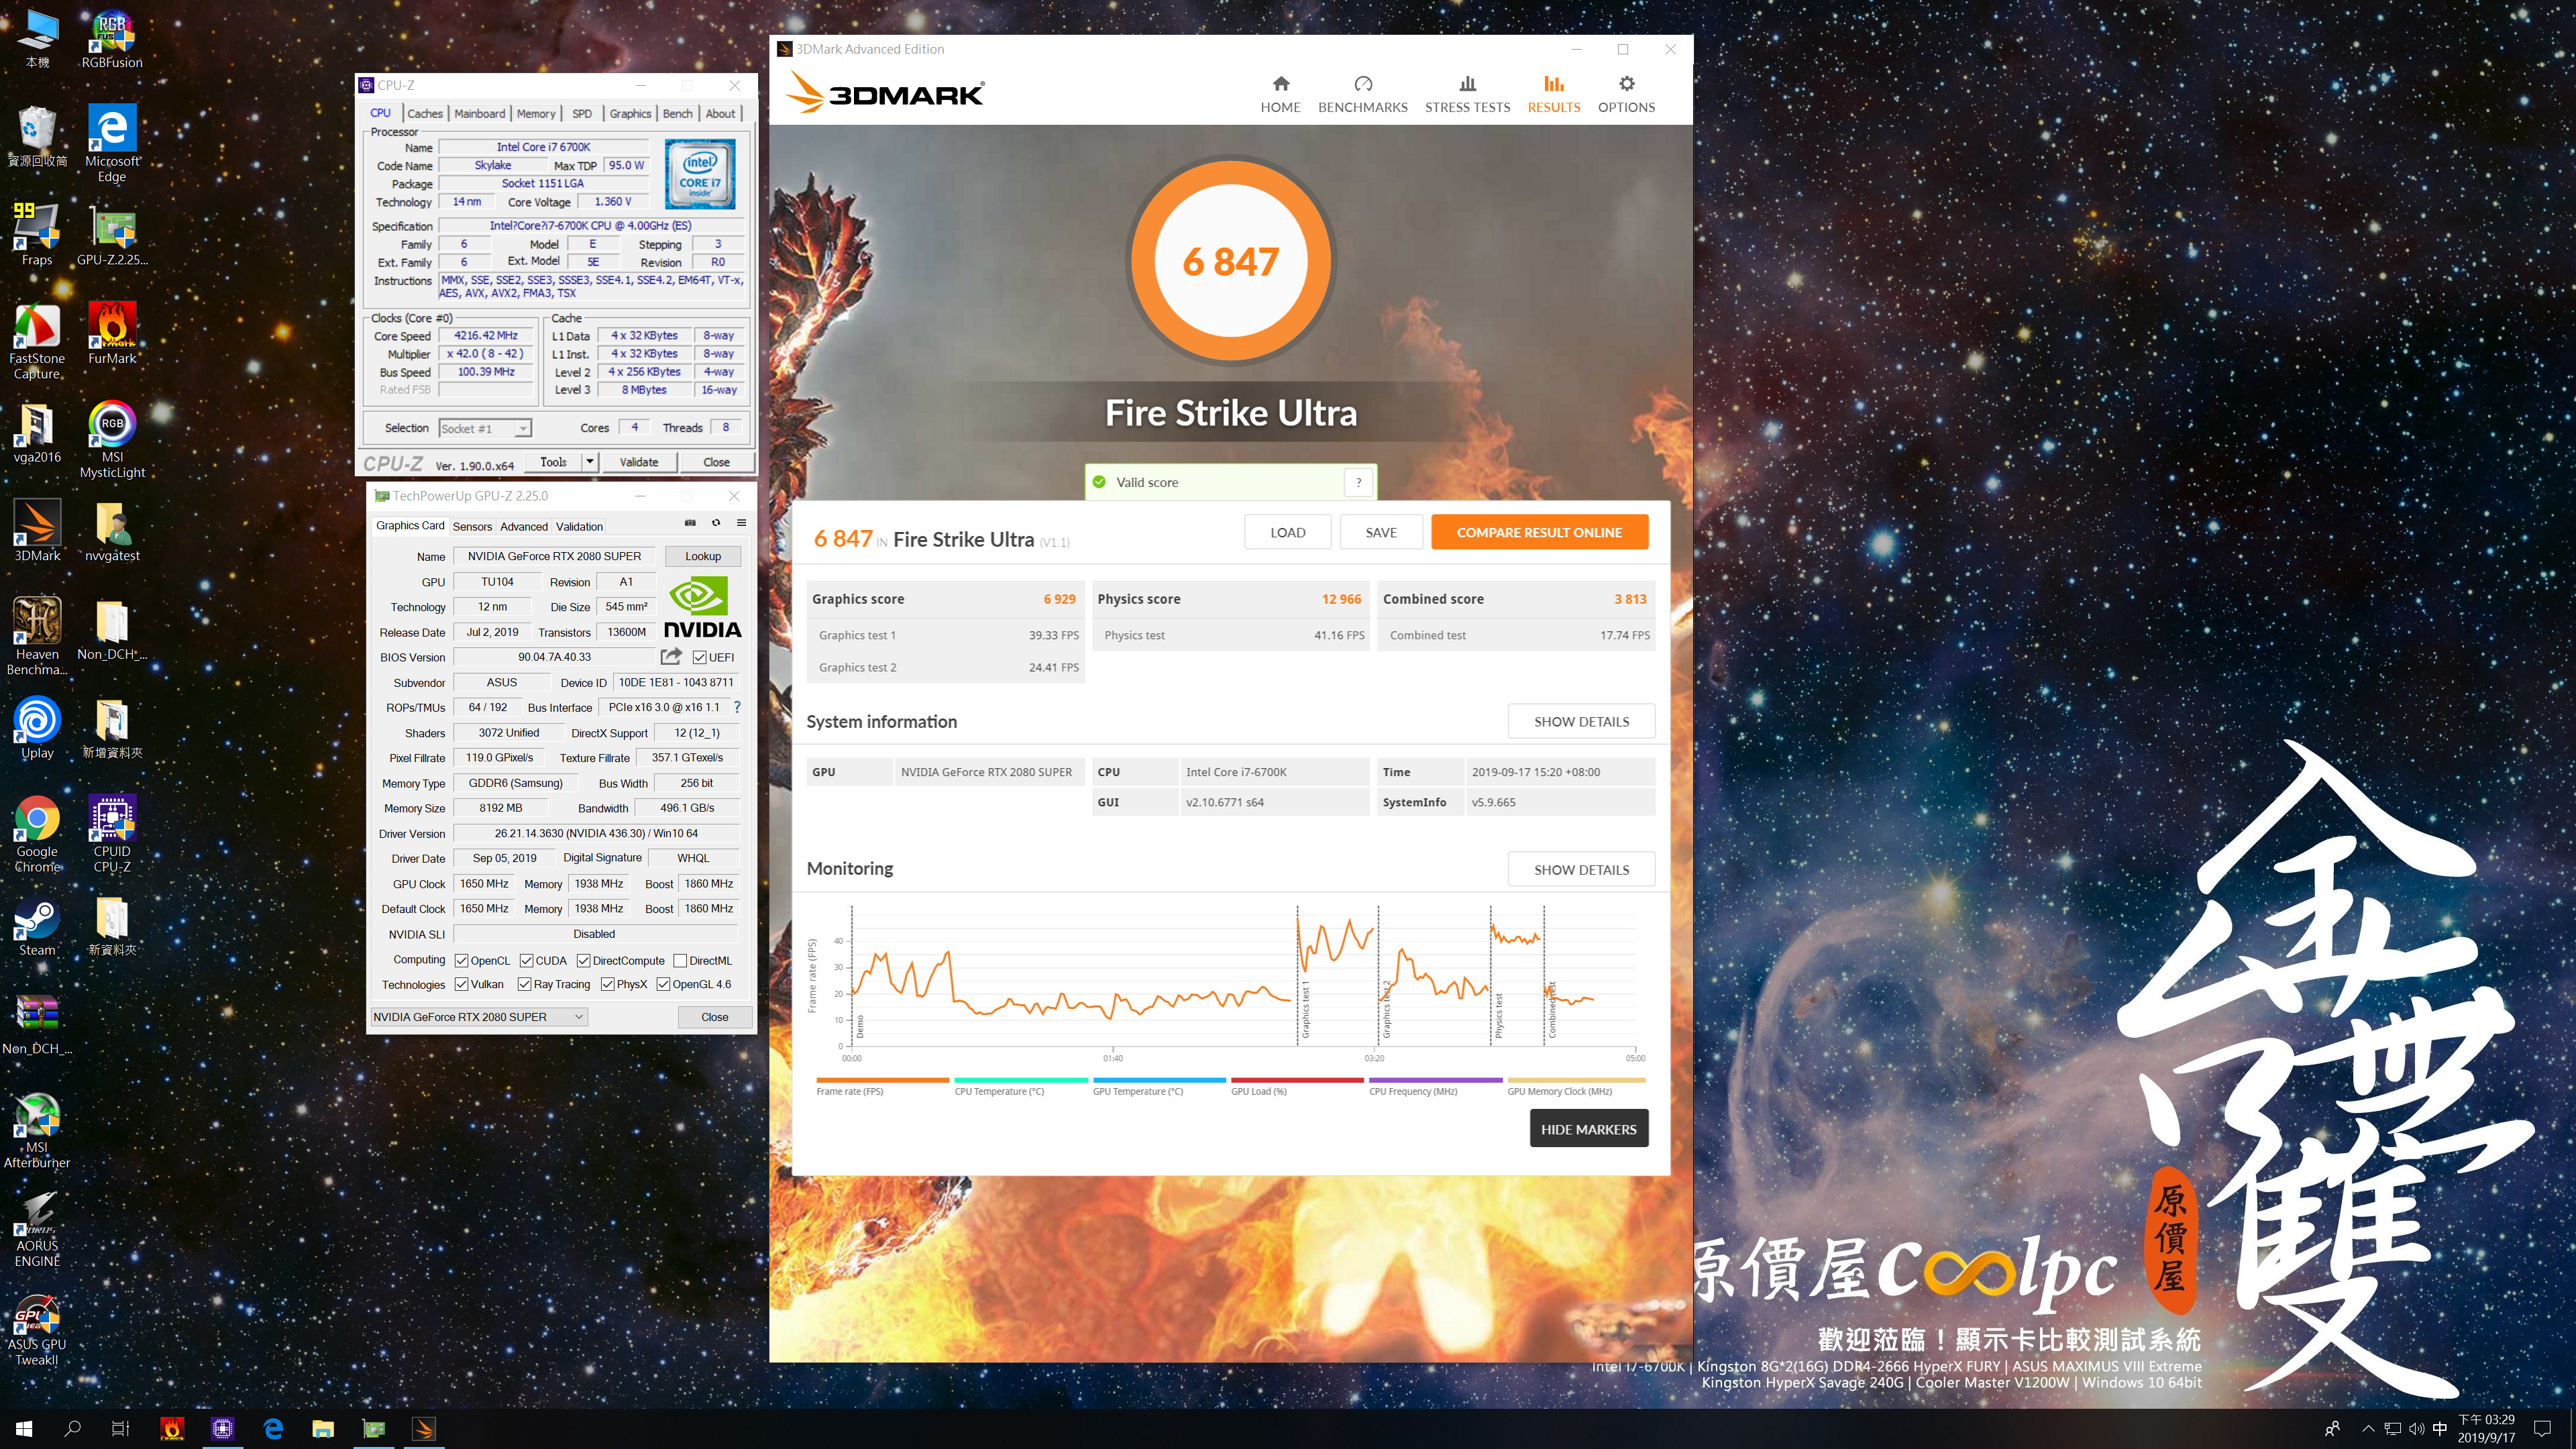Open ASUS GPU TweakII shortcut

37,1328
